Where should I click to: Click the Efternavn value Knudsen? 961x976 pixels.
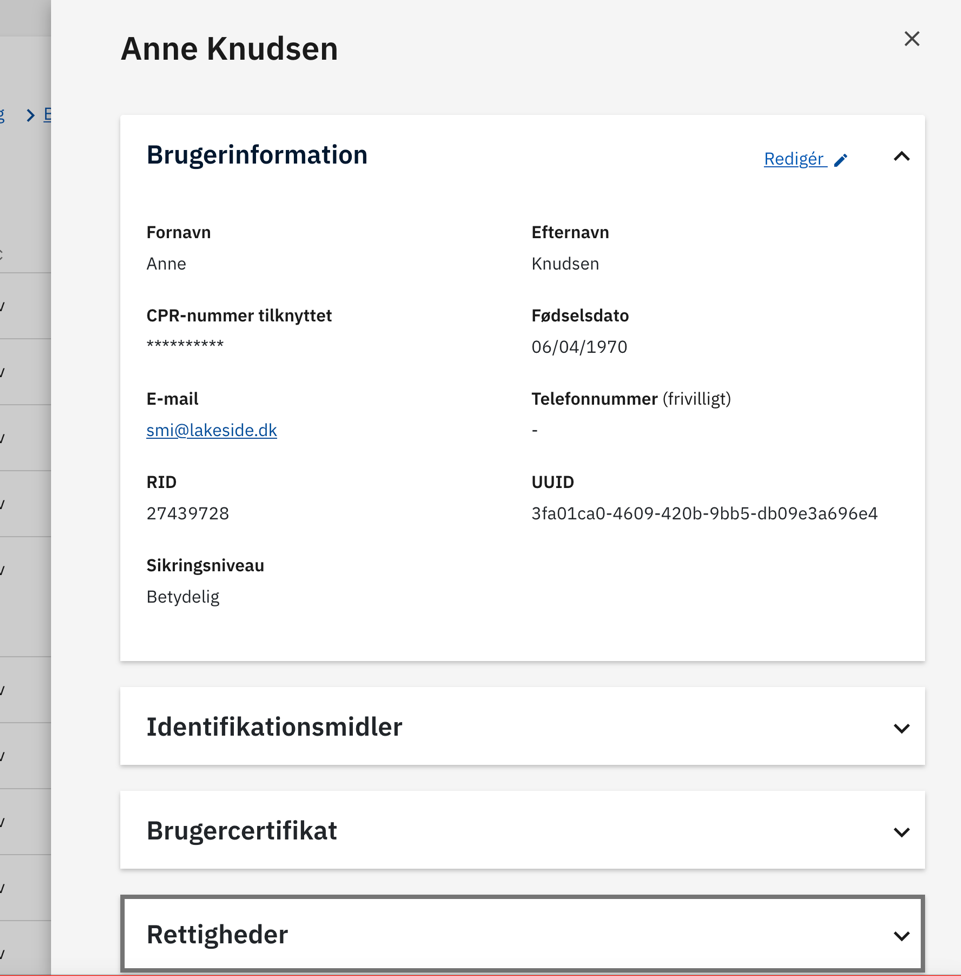point(565,264)
